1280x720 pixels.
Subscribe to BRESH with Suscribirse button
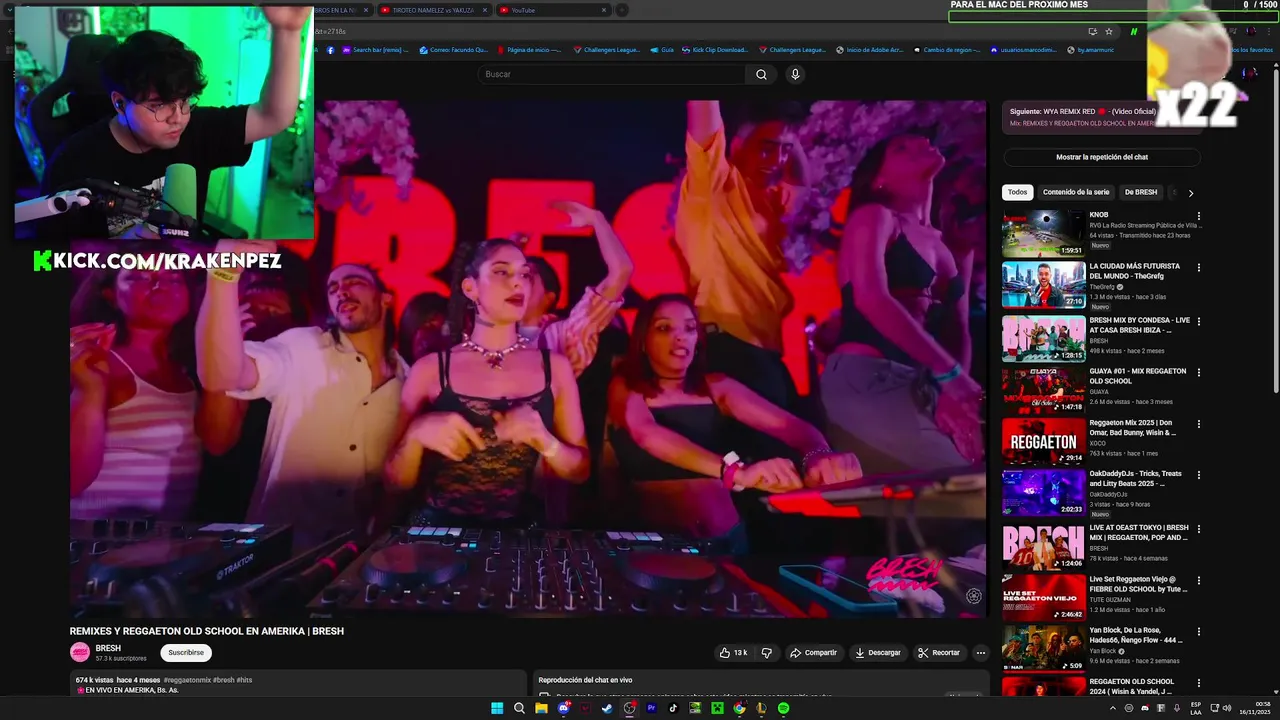[x=186, y=652]
